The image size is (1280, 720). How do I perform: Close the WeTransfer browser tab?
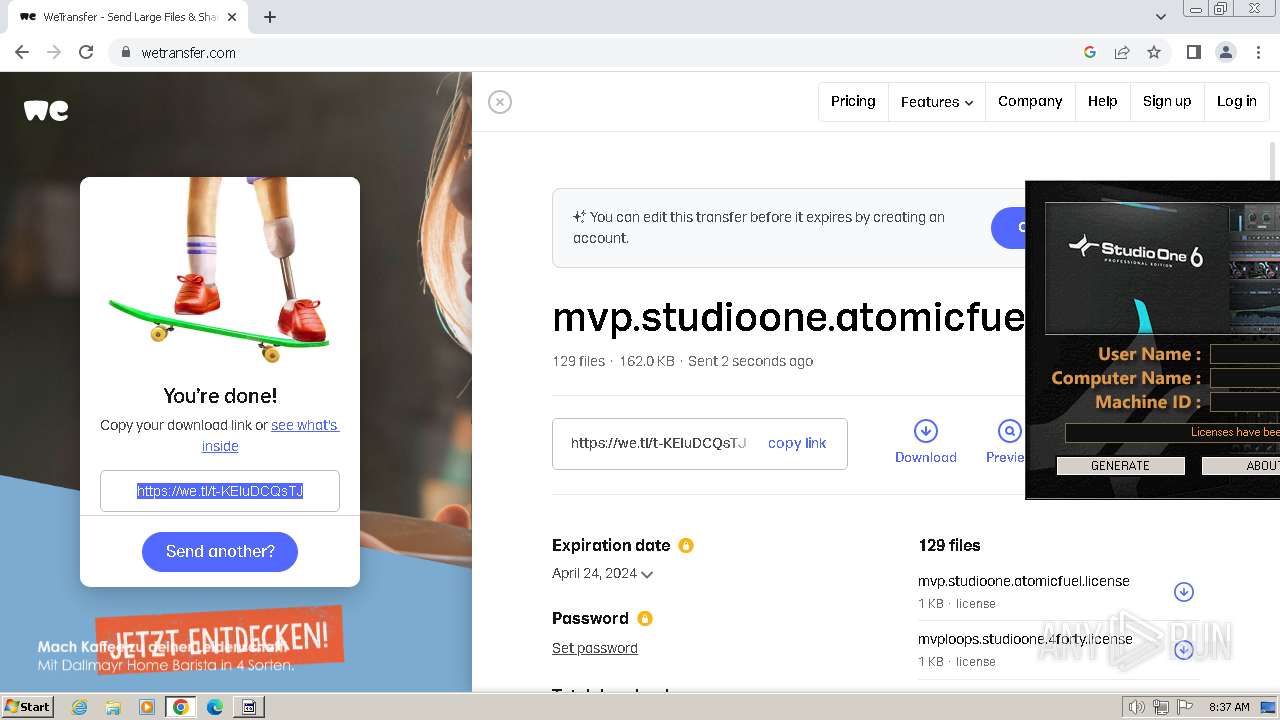[x=232, y=17]
